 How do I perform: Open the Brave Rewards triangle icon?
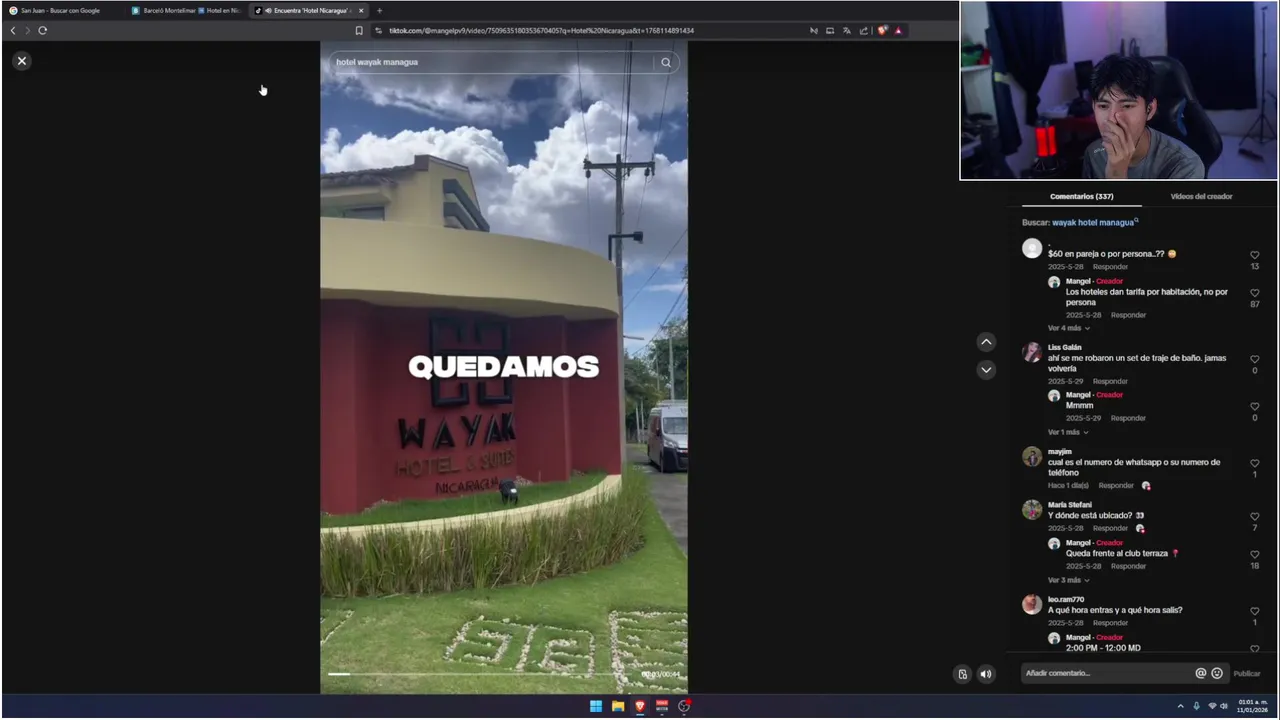click(x=898, y=30)
